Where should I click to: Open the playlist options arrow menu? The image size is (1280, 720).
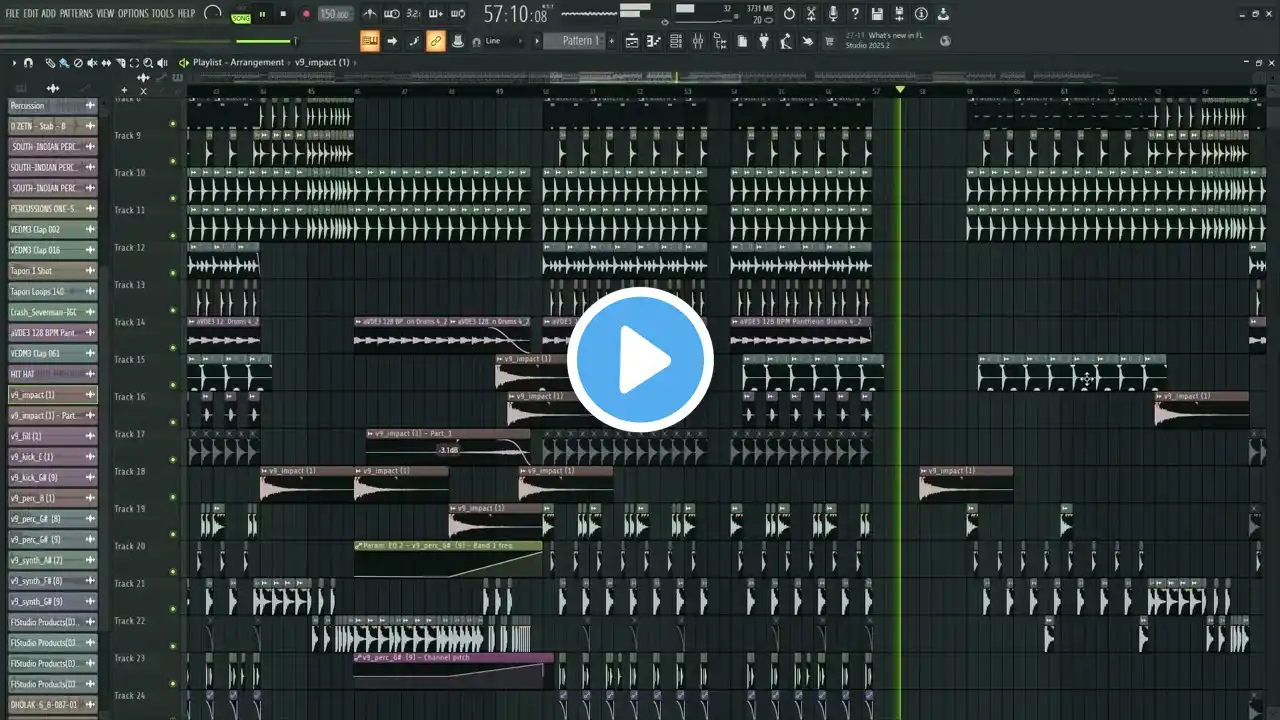point(14,63)
